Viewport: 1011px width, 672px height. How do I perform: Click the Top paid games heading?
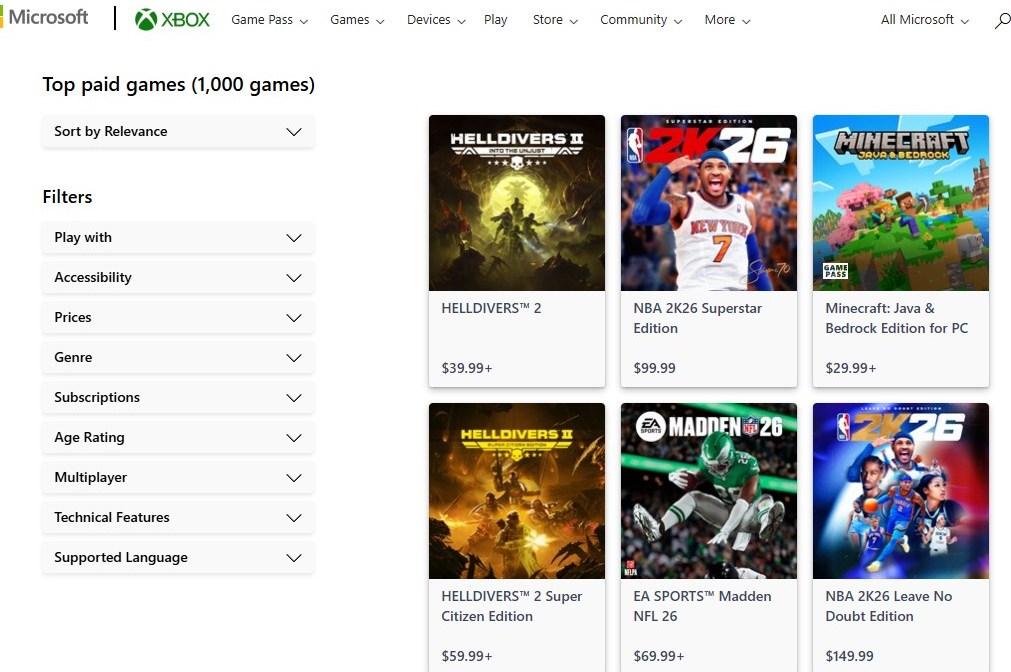click(179, 84)
